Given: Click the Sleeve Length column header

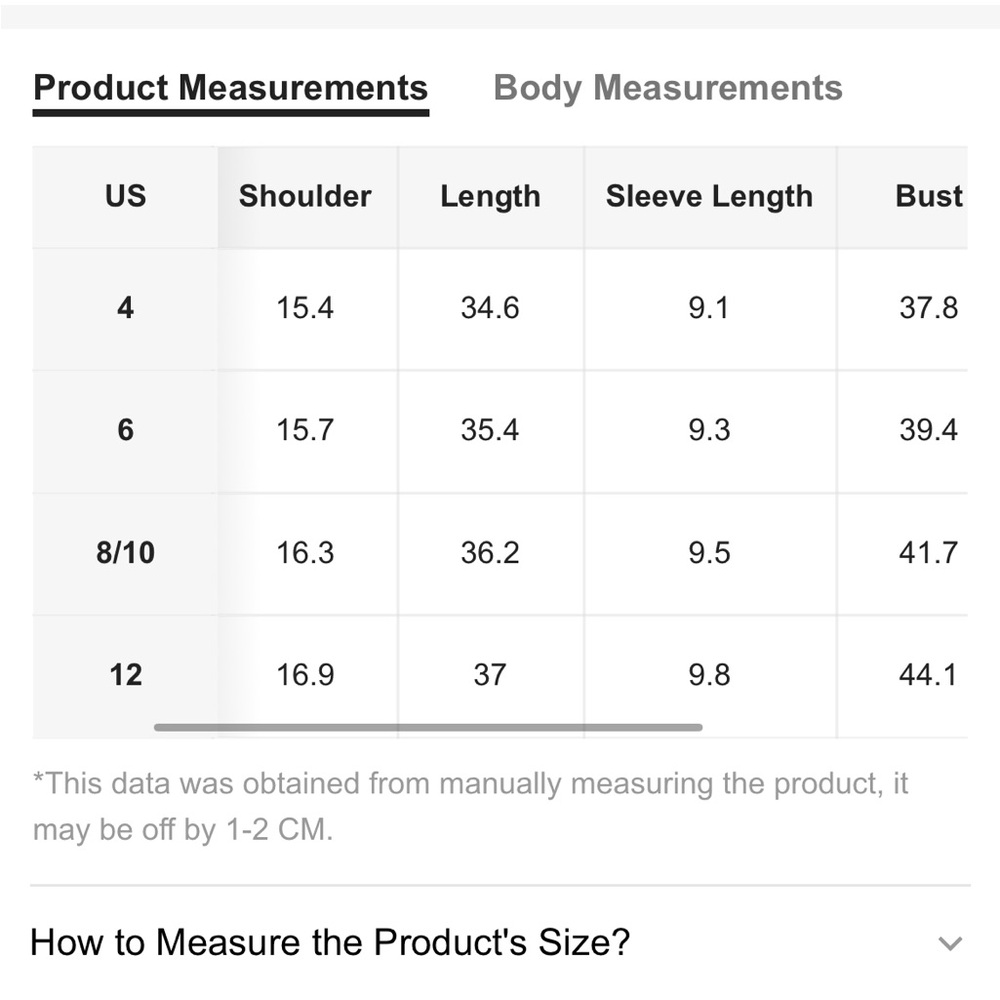Looking at the screenshot, I should [709, 196].
